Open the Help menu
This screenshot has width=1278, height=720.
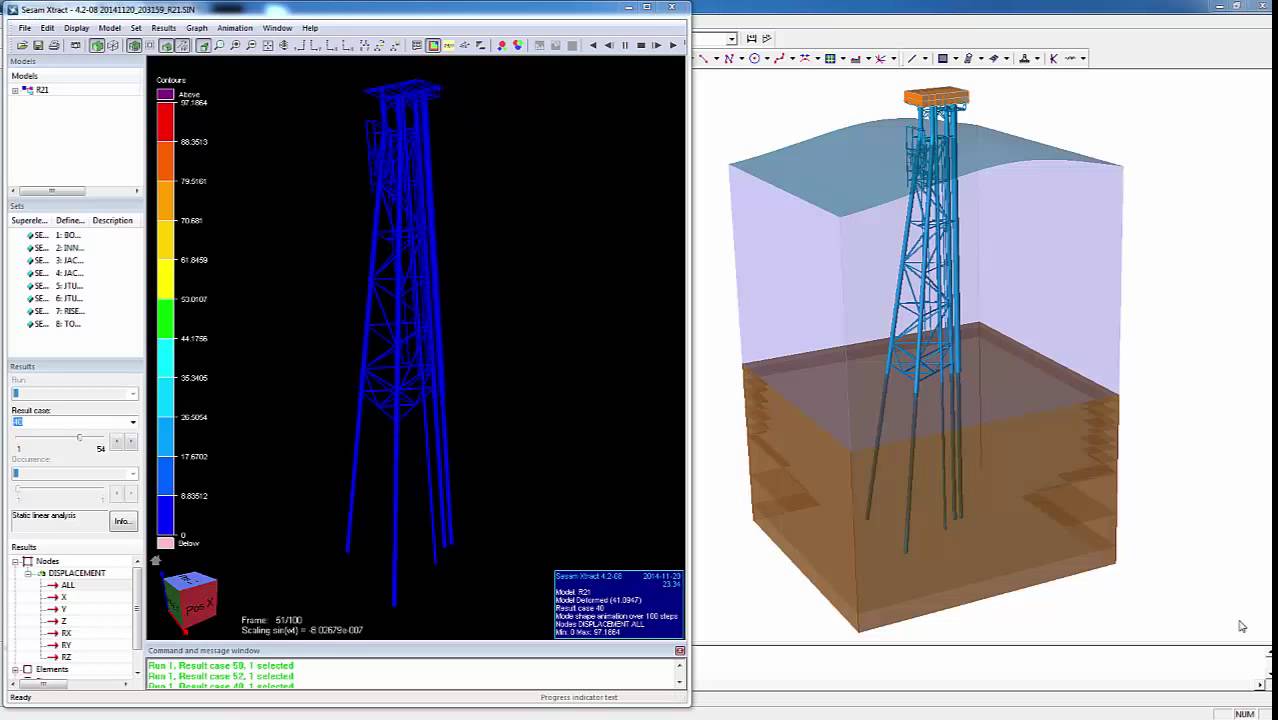pyautogui.click(x=310, y=28)
